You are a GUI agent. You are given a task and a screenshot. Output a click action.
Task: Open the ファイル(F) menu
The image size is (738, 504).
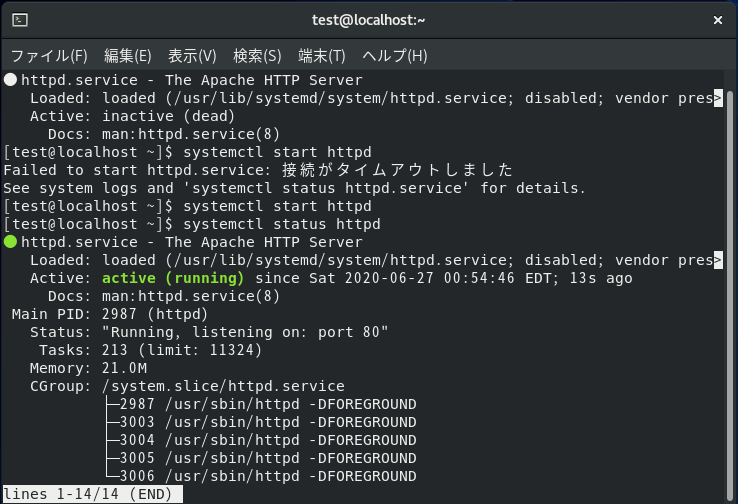tap(49, 56)
